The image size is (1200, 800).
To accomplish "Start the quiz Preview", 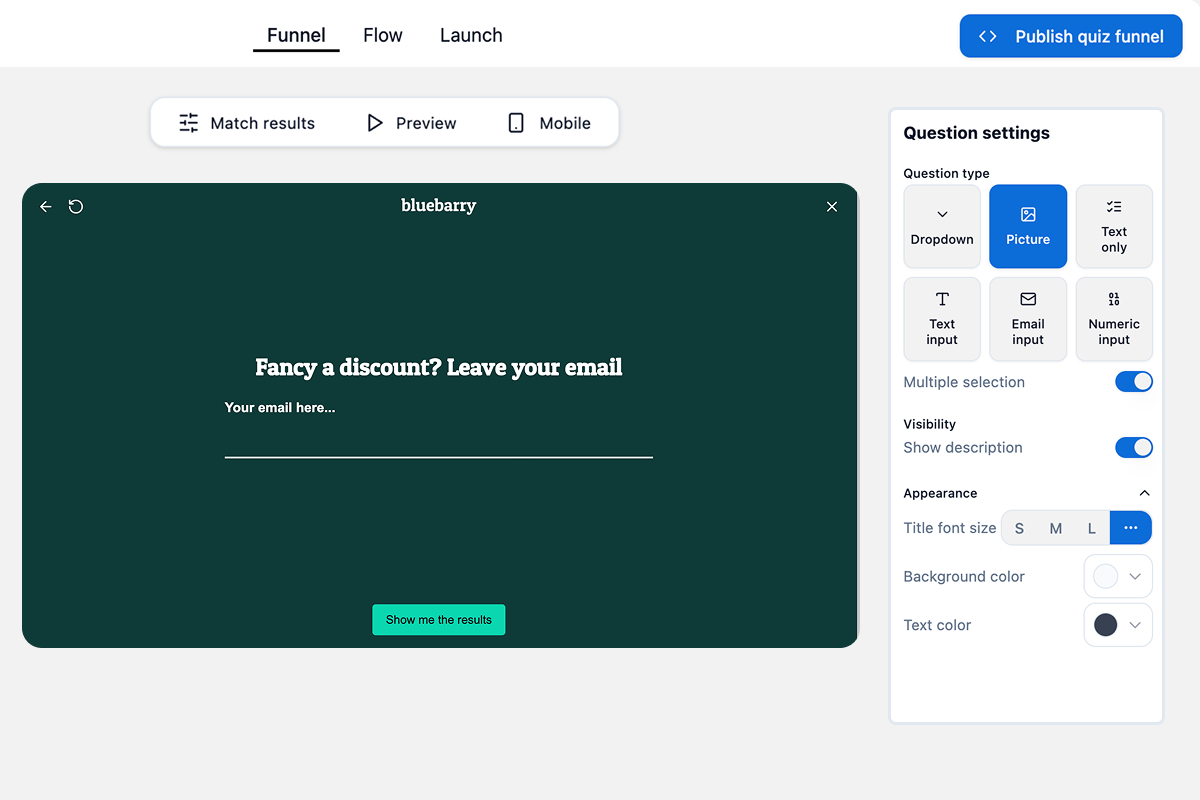I will click(x=410, y=122).
